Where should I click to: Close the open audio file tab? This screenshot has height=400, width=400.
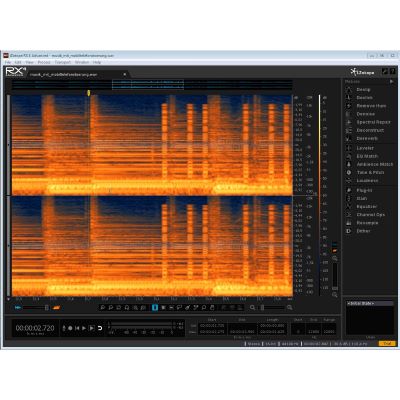(x=125, y=74)
